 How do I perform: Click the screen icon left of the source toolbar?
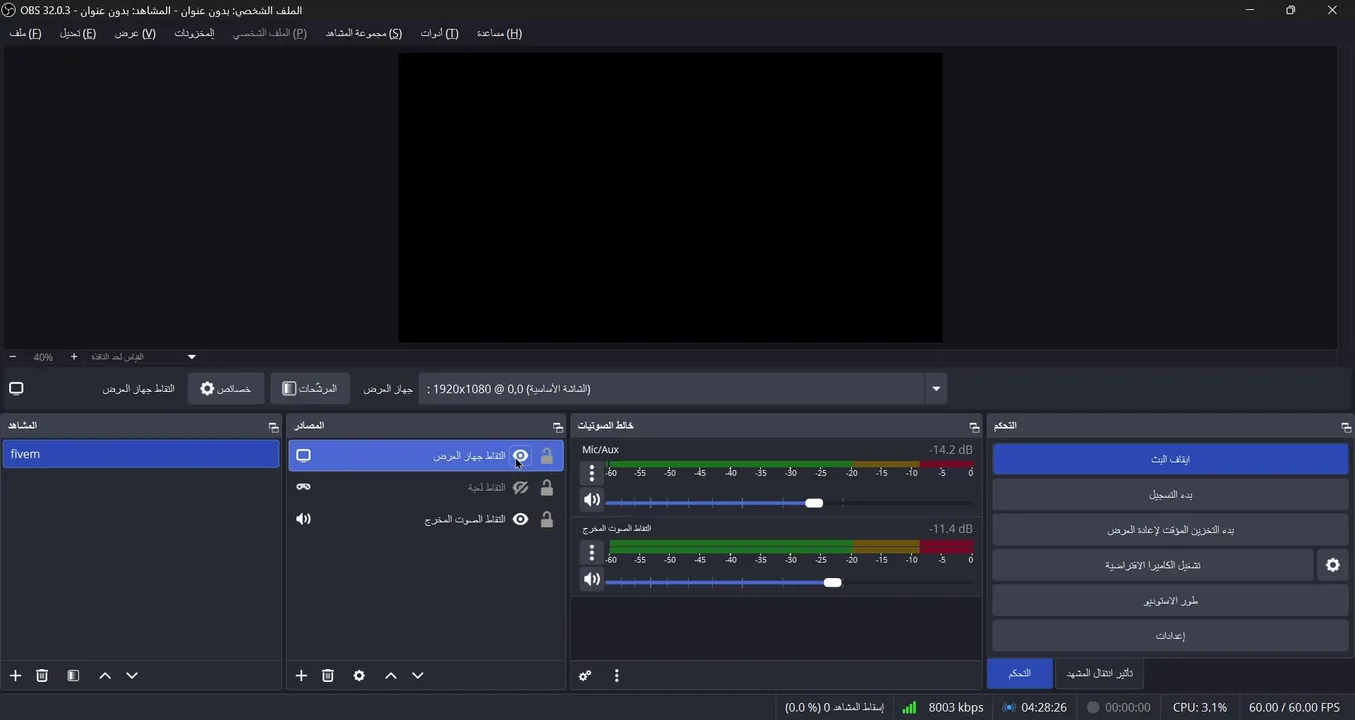tap(16, 389)
